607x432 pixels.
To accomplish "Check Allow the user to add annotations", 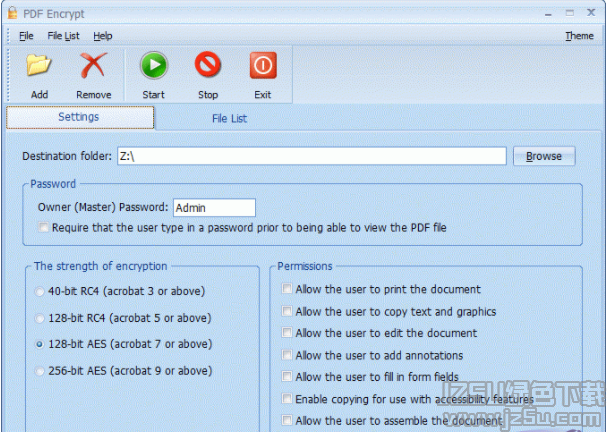I will click(x=286, y=355).
